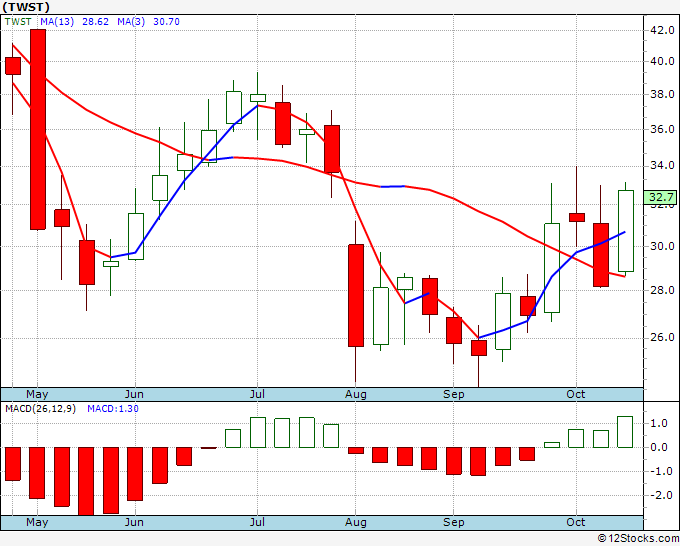
Task: Select Oct on the price chart's date axis
Action: click(576, 394)
